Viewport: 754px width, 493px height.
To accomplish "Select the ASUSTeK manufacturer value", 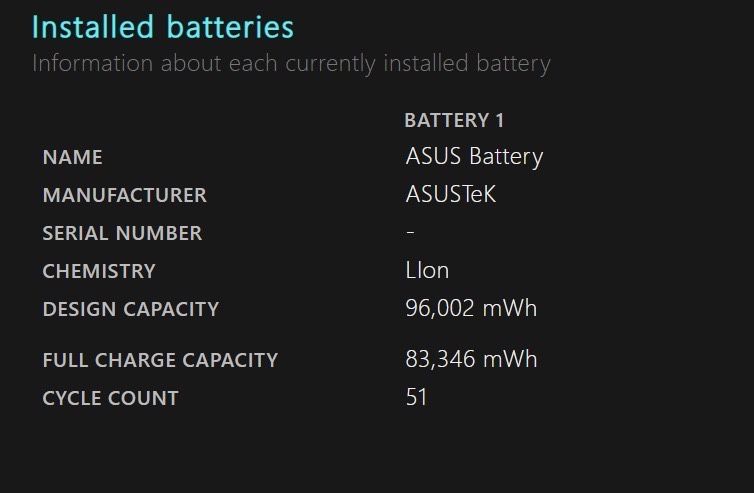I will [x=451, y=194].
